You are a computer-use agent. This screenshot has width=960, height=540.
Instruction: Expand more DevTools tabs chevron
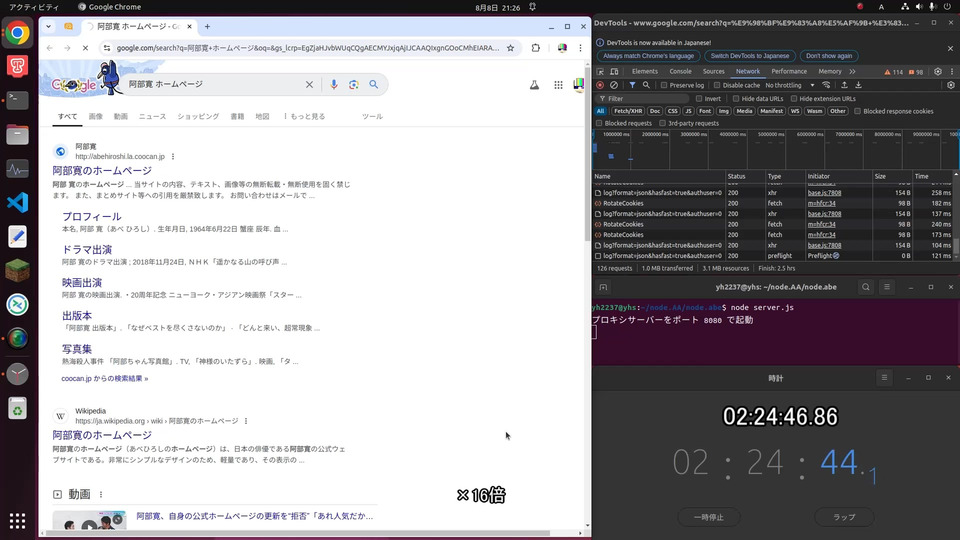click(x=852, y=72)
